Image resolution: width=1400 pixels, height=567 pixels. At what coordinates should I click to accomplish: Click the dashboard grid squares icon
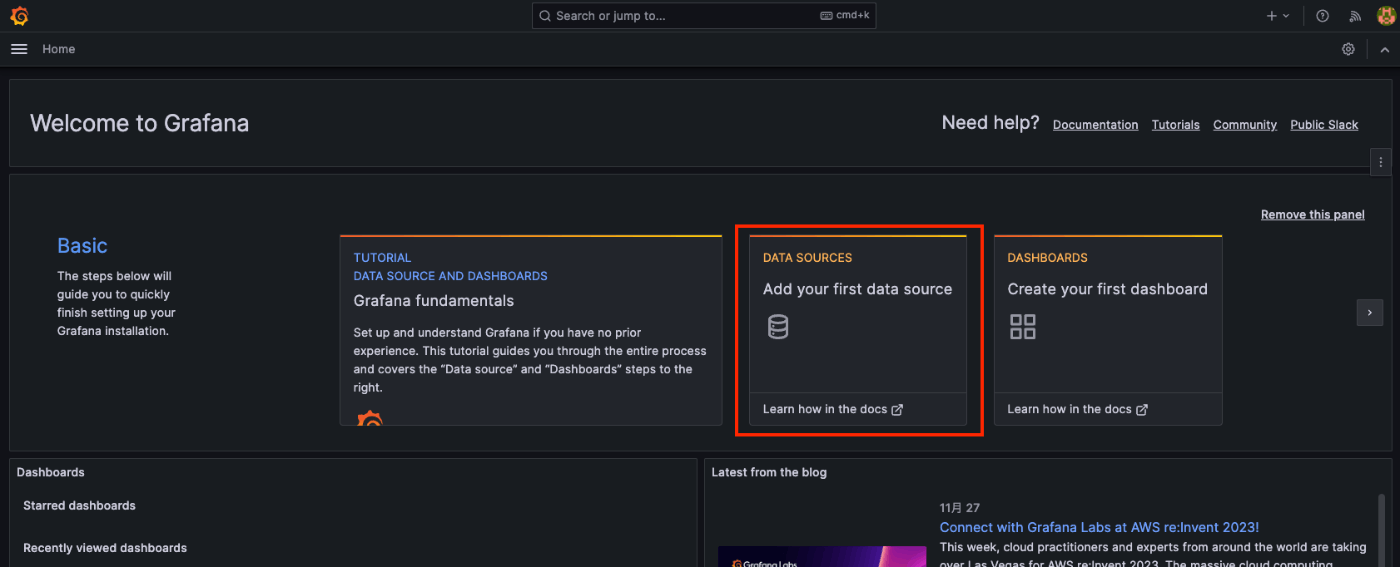point(1023,326)
